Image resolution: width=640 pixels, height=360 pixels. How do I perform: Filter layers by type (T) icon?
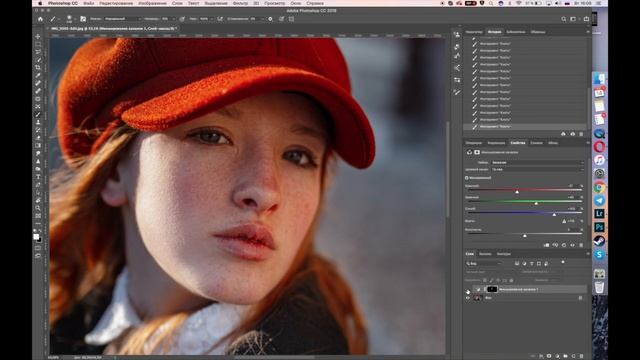[531, 264]
